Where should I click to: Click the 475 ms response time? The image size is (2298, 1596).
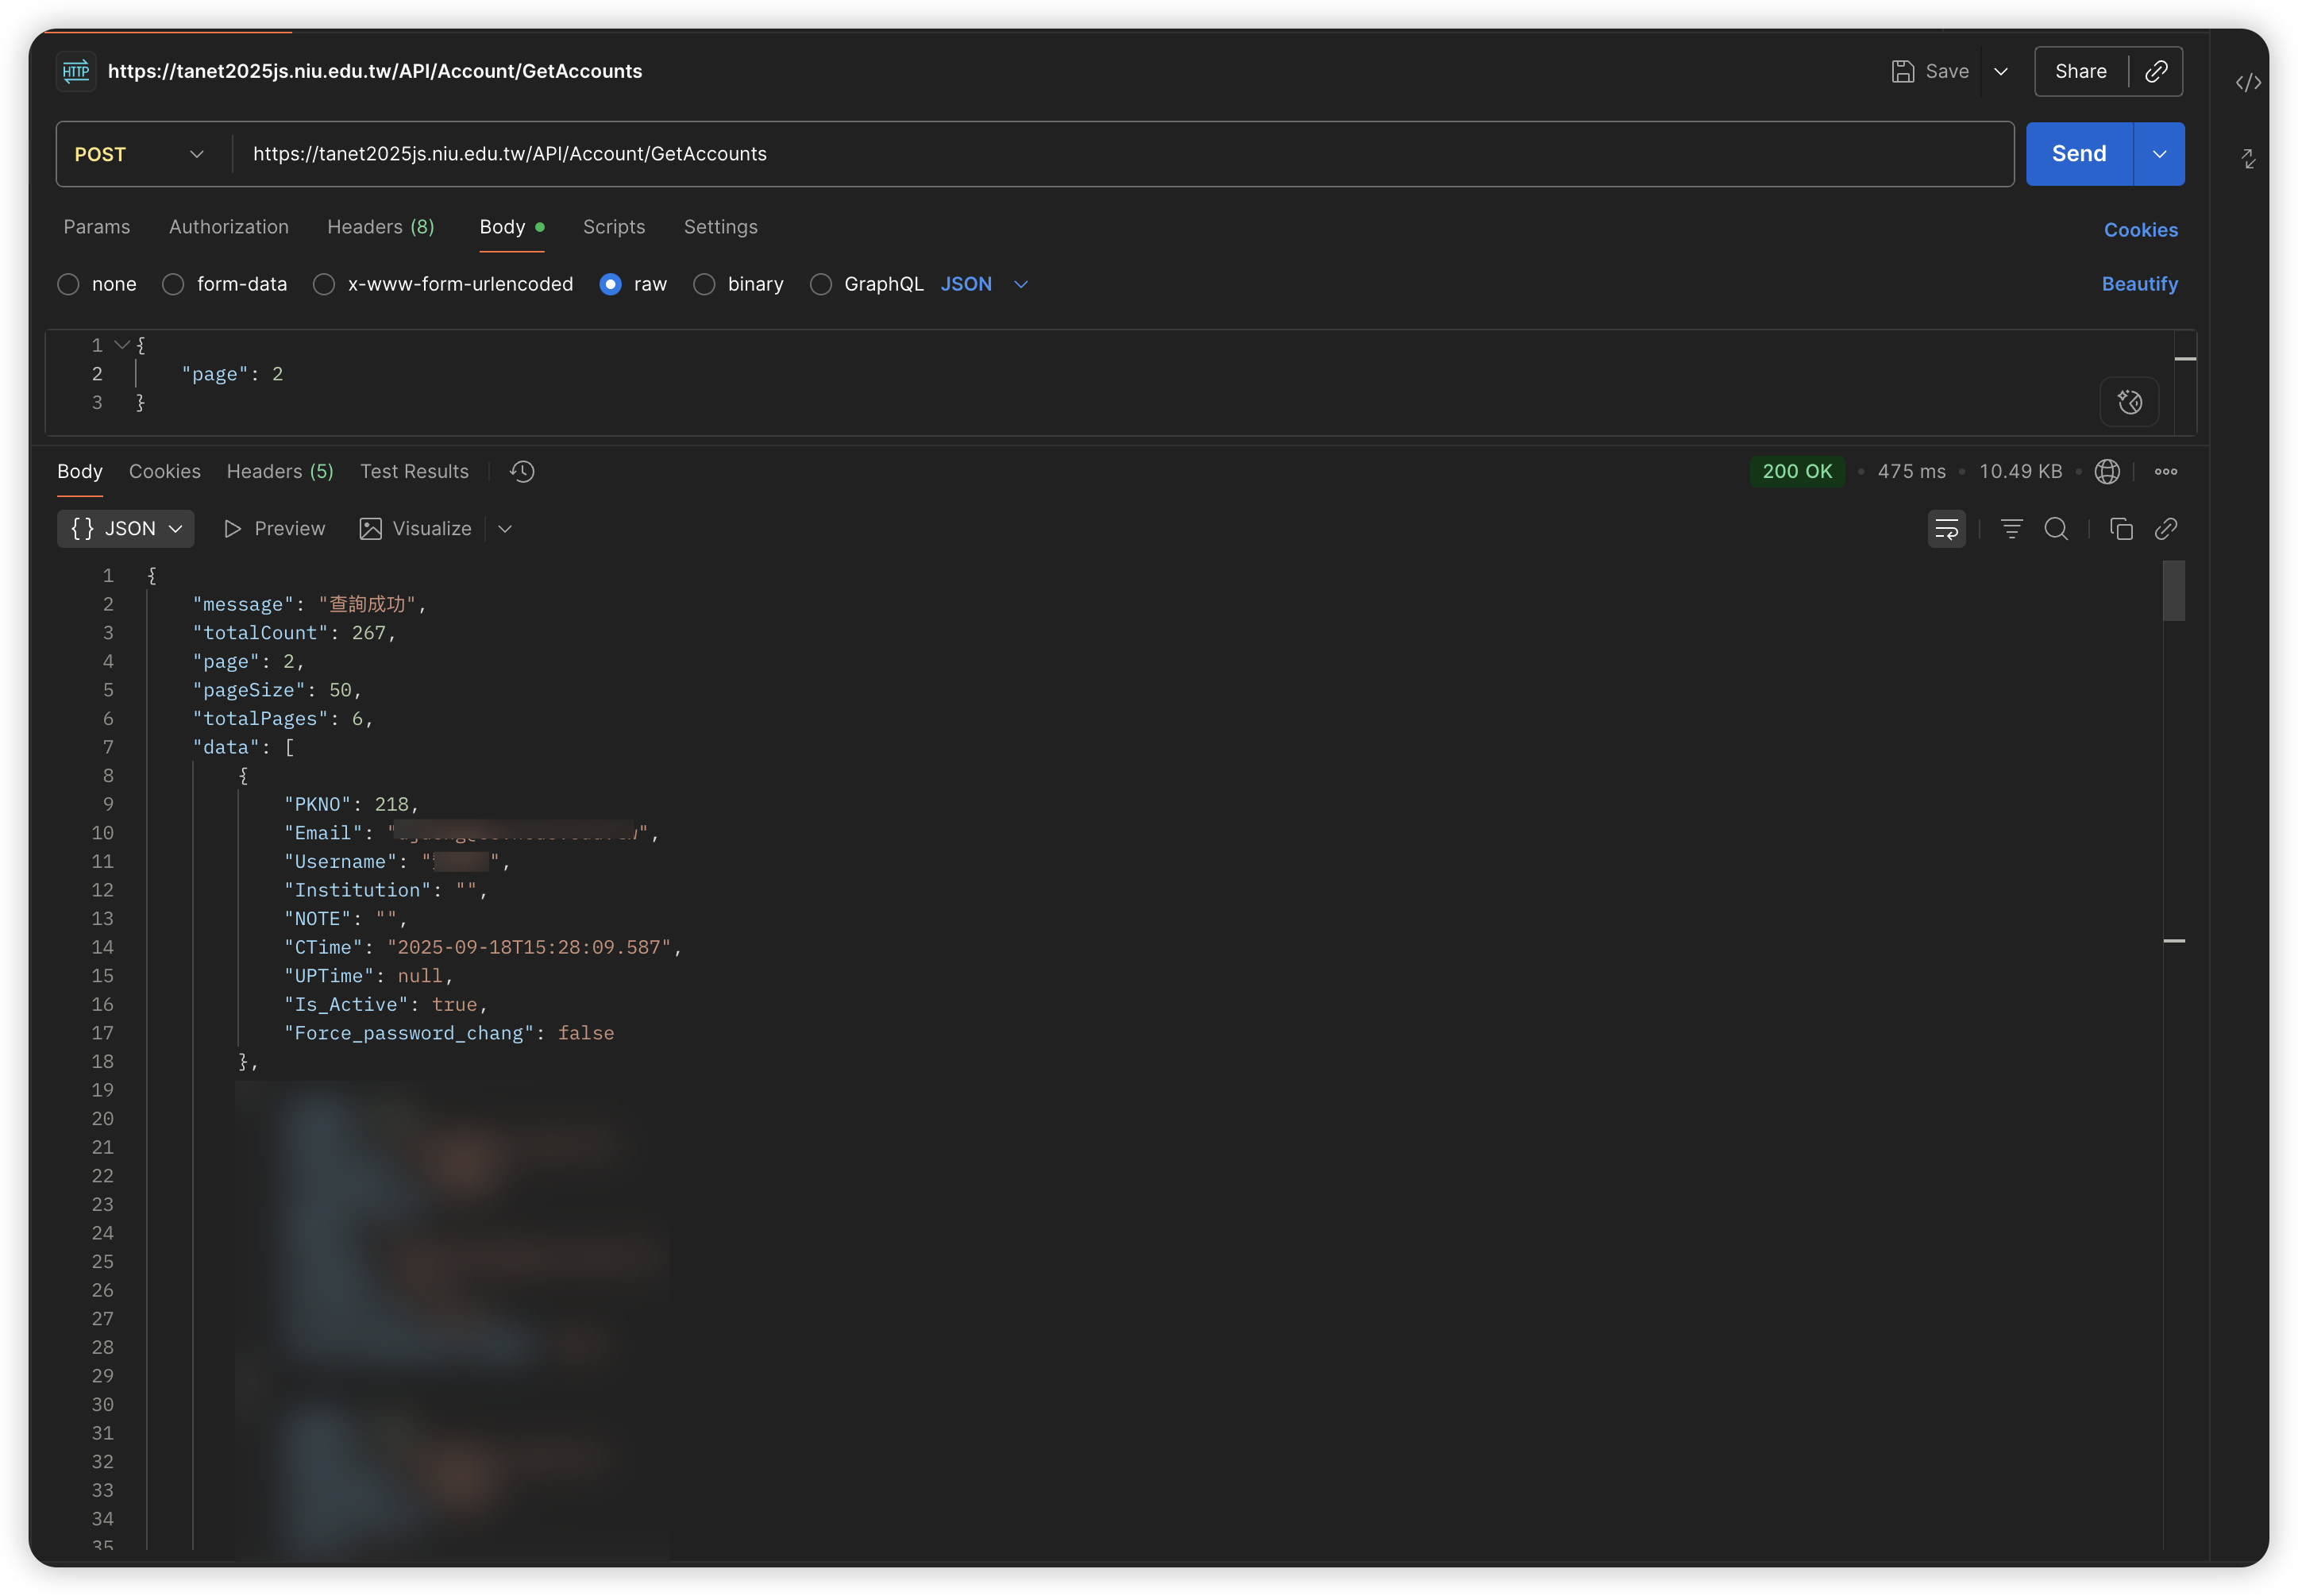click(1911, 471)
